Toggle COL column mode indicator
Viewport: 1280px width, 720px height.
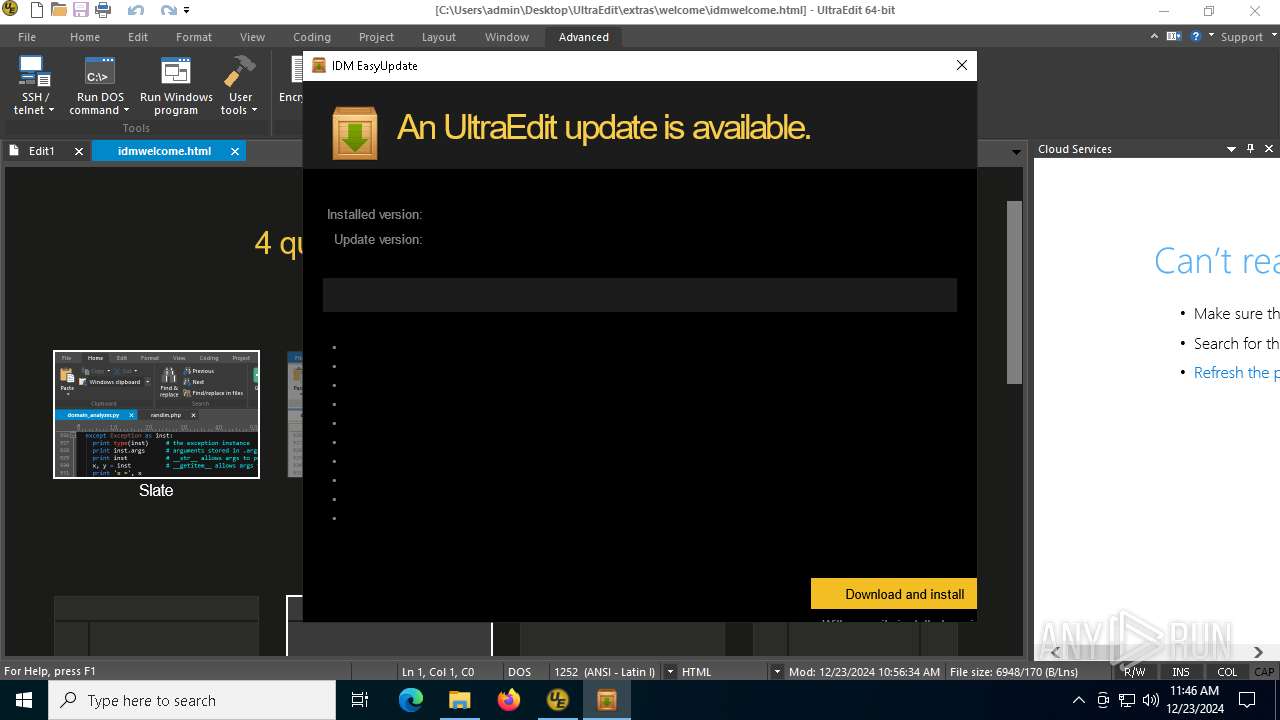click(x=1227, y=672)
